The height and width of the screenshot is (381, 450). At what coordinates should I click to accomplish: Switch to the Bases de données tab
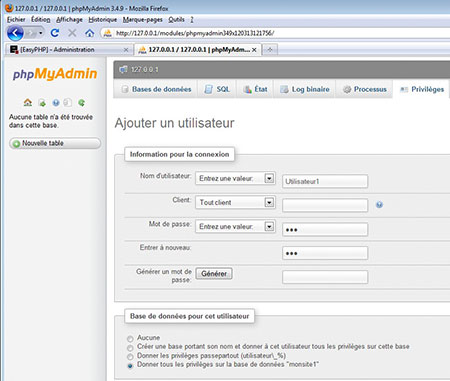point(156,89)
